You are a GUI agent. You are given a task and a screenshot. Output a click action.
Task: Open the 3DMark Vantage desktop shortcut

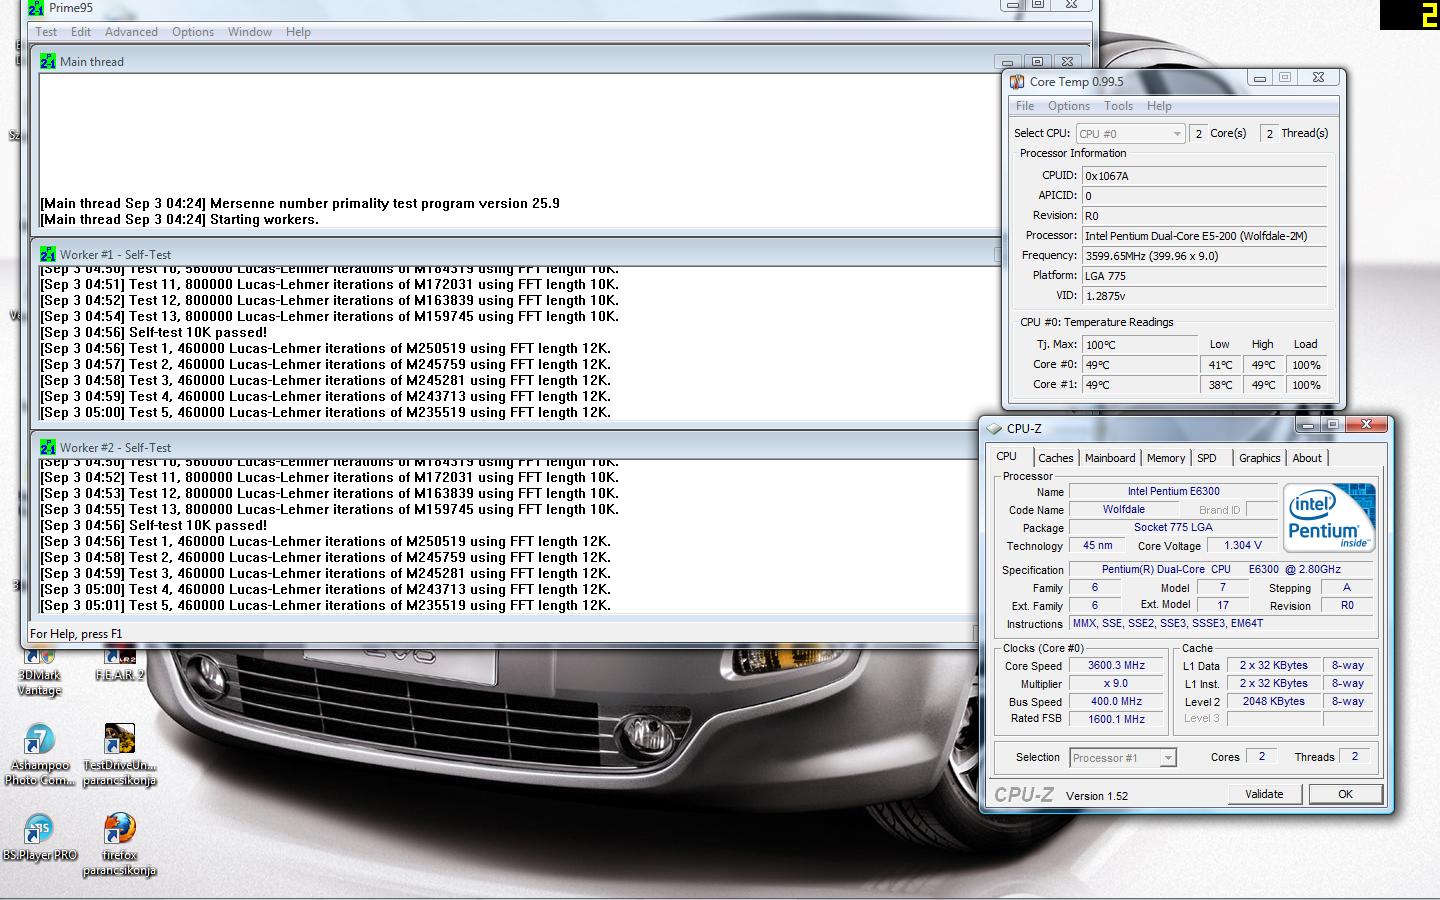pos(39,671)
